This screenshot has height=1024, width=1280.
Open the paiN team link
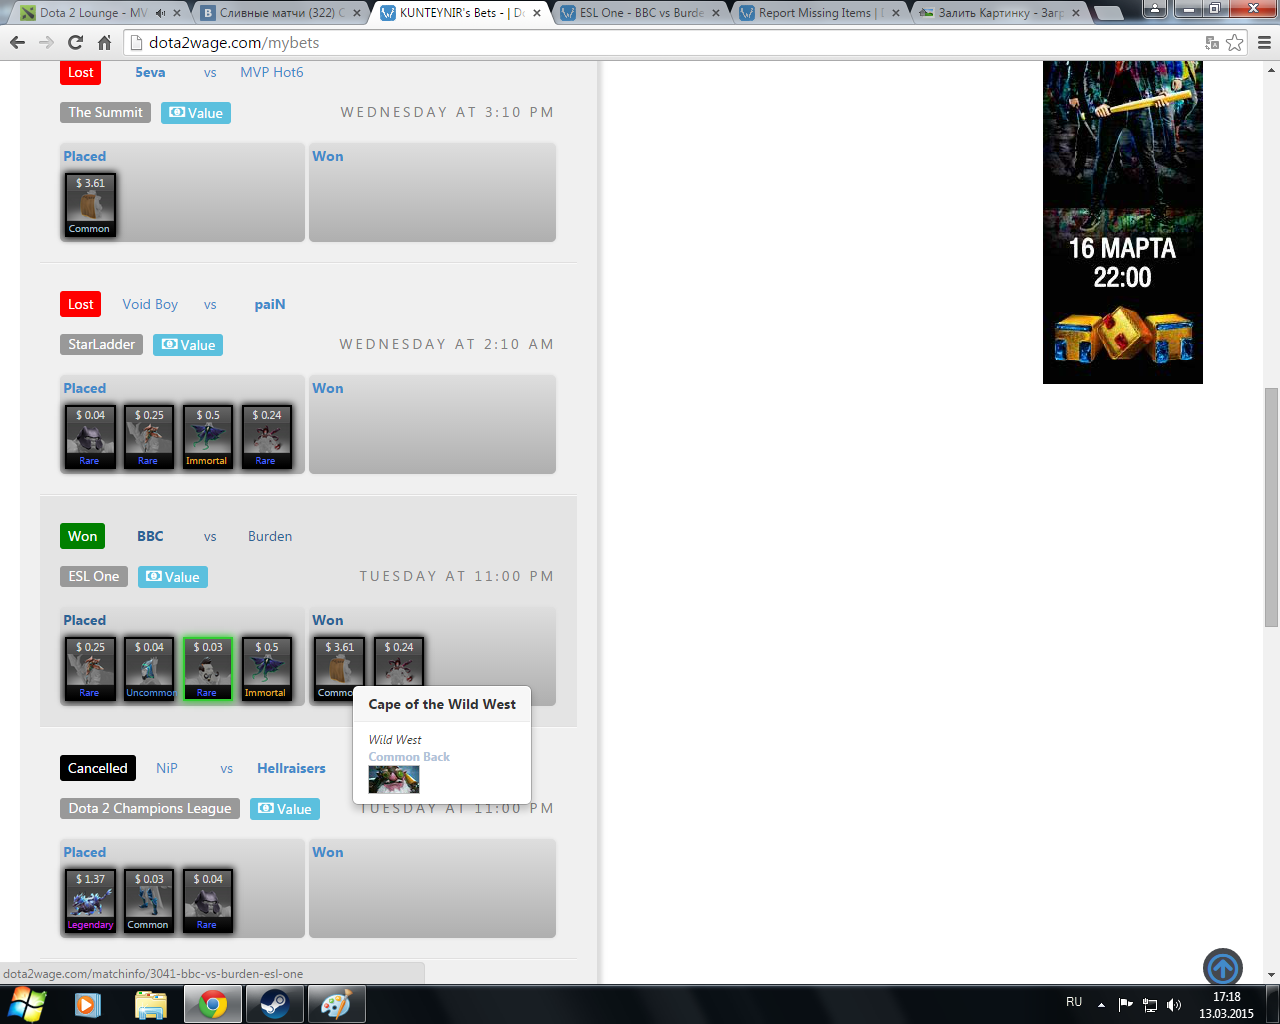270,304
